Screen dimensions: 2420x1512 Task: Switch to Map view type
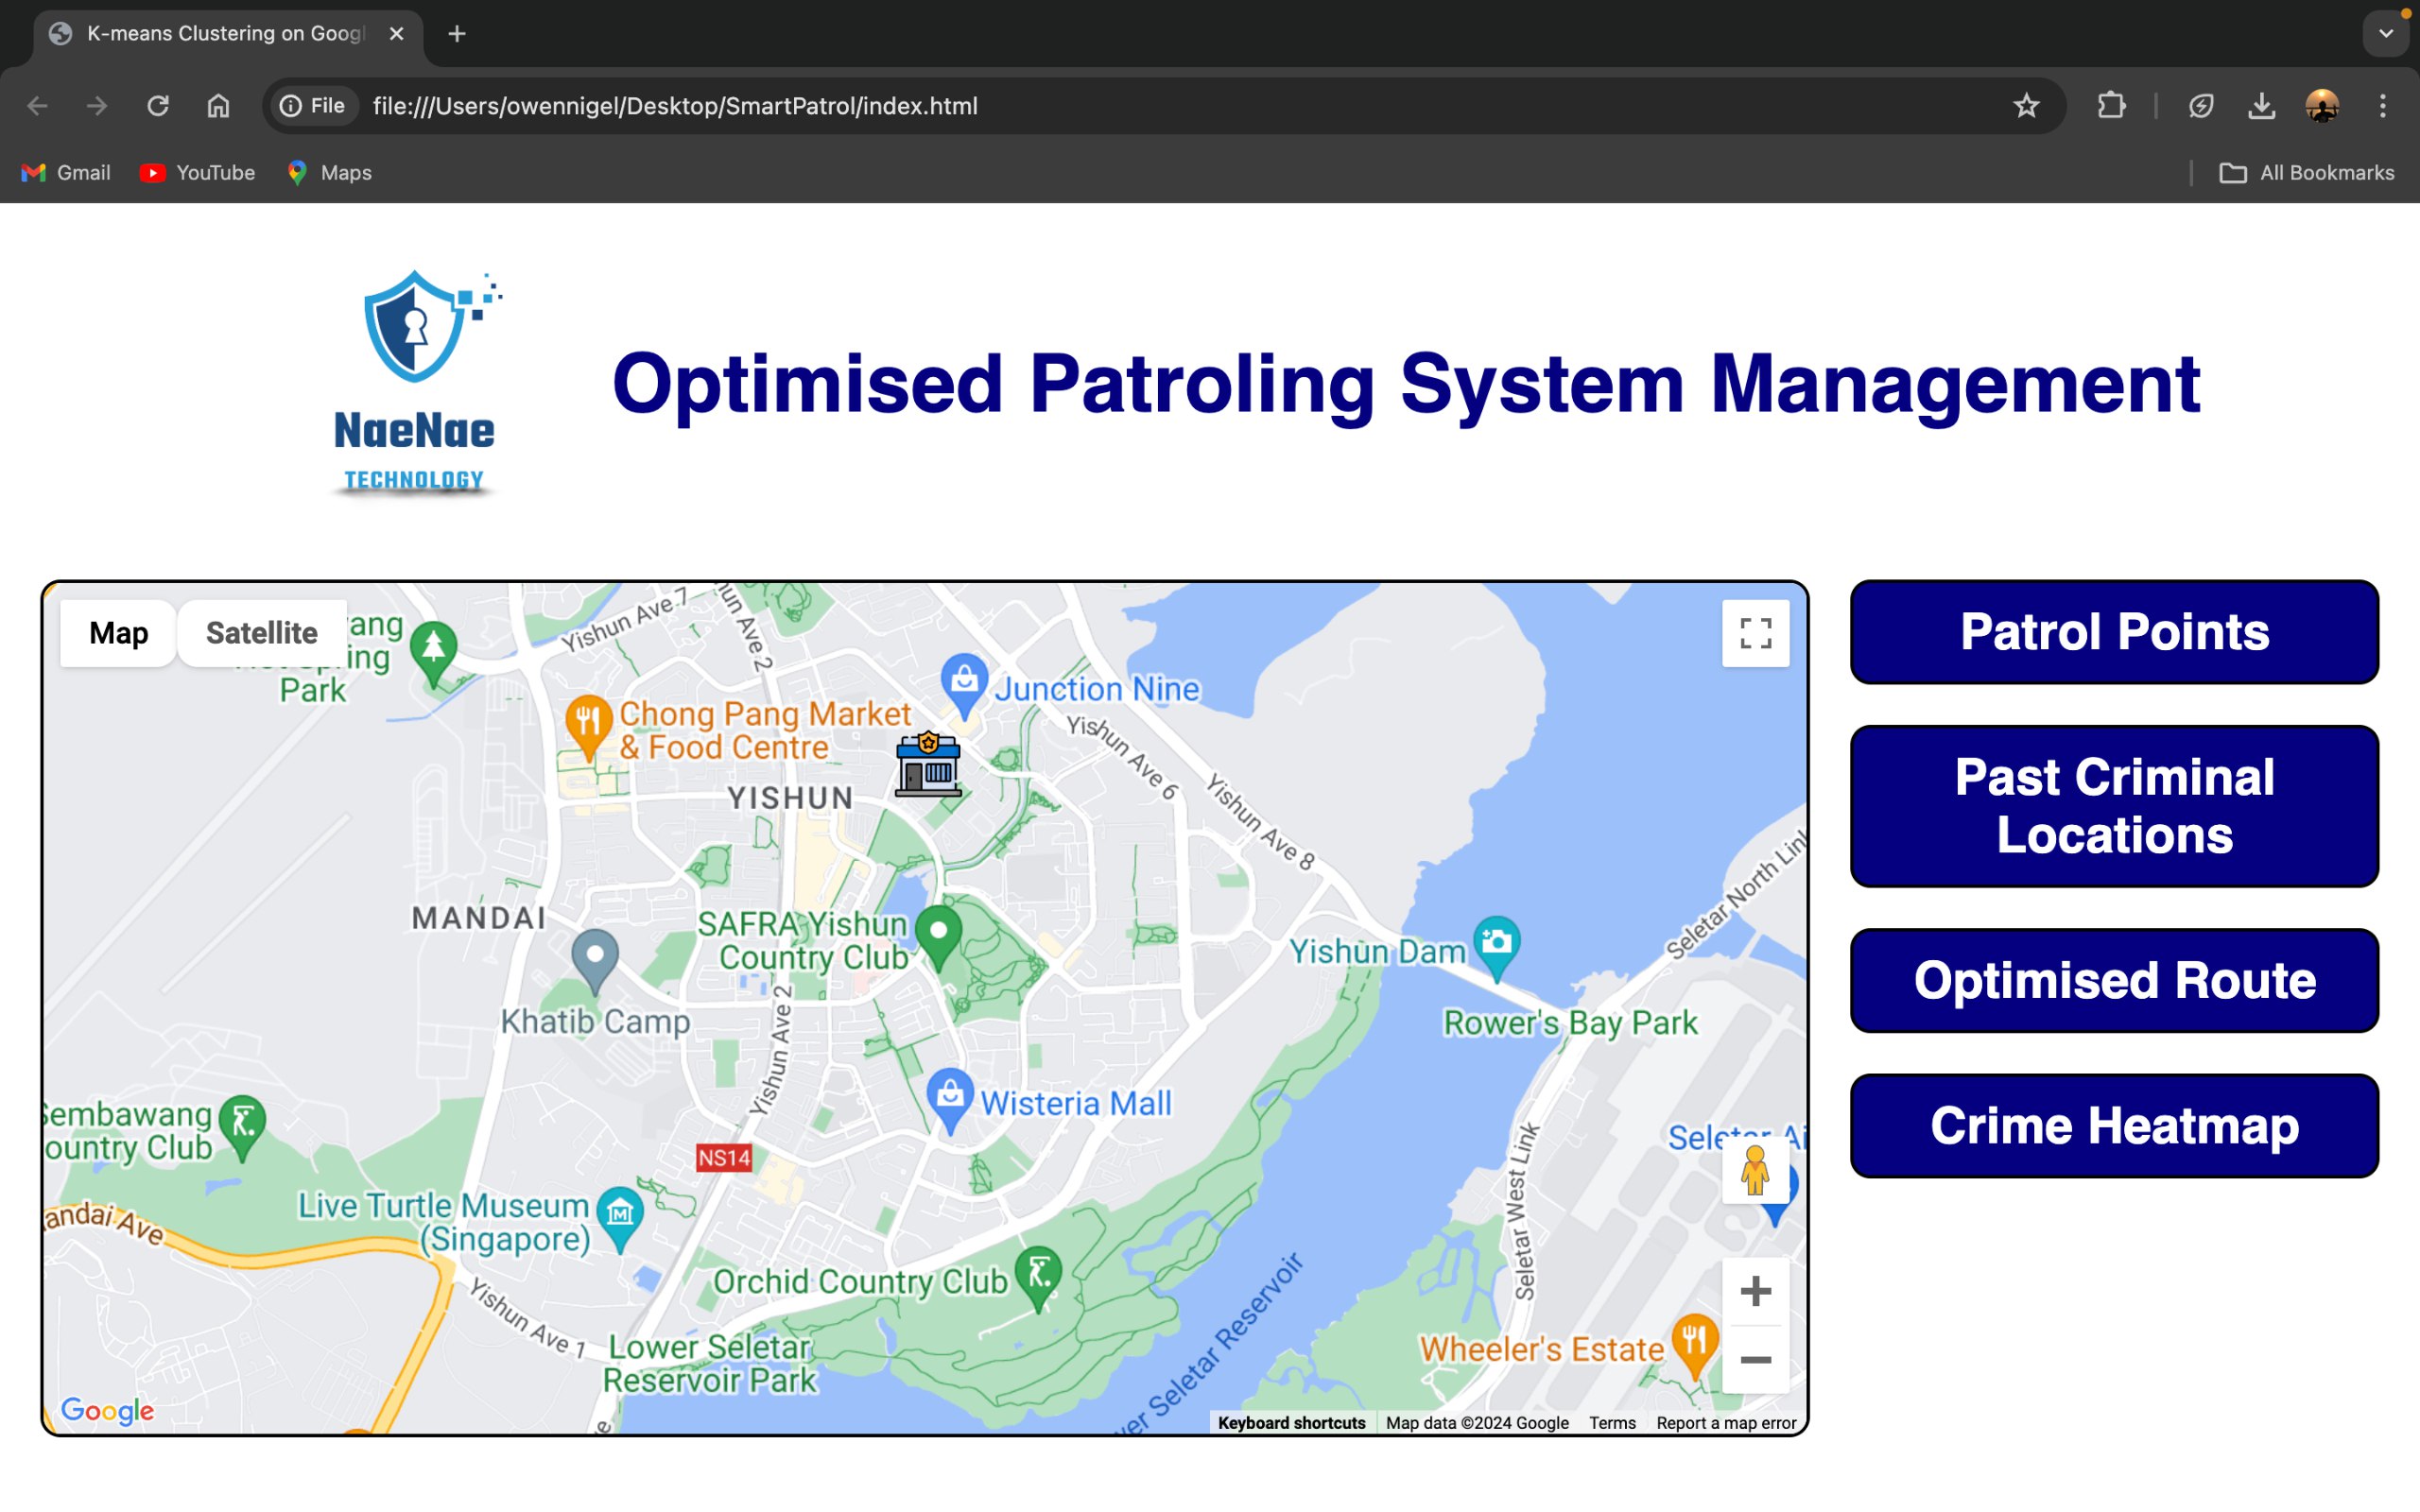pyautogui.click(x=118, y=633)
